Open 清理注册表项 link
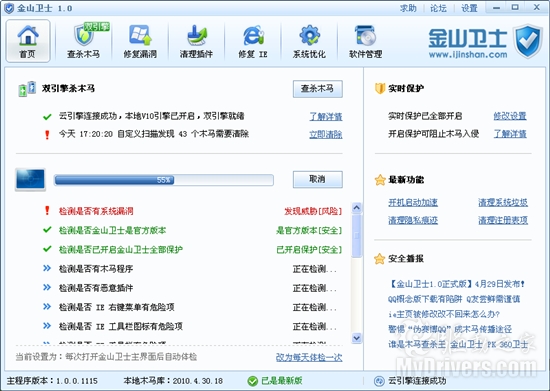The image size is (550, 391). [503, 220]
